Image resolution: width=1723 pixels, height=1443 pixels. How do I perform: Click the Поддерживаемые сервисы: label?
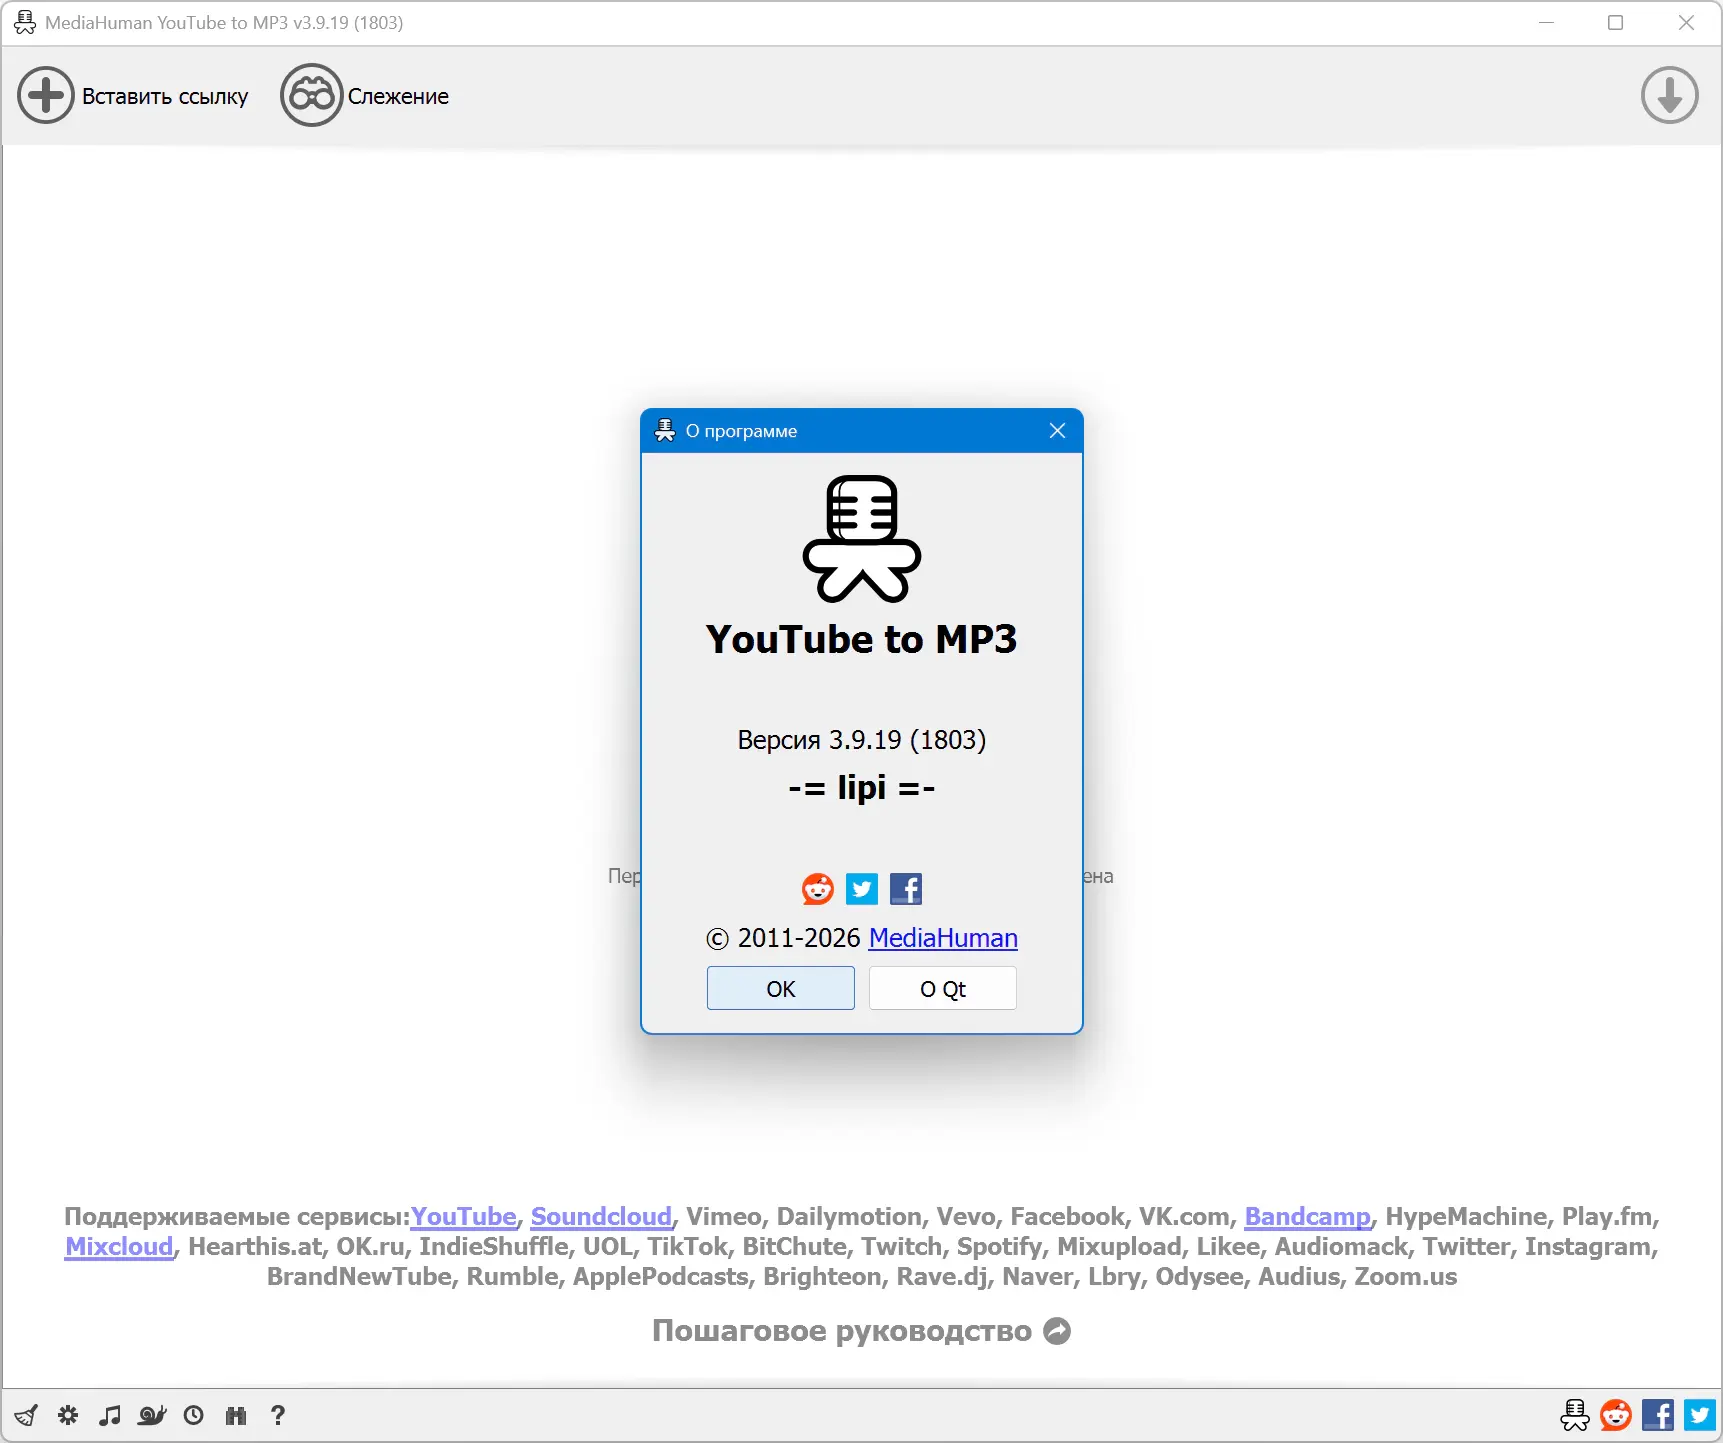[237, 1217]
